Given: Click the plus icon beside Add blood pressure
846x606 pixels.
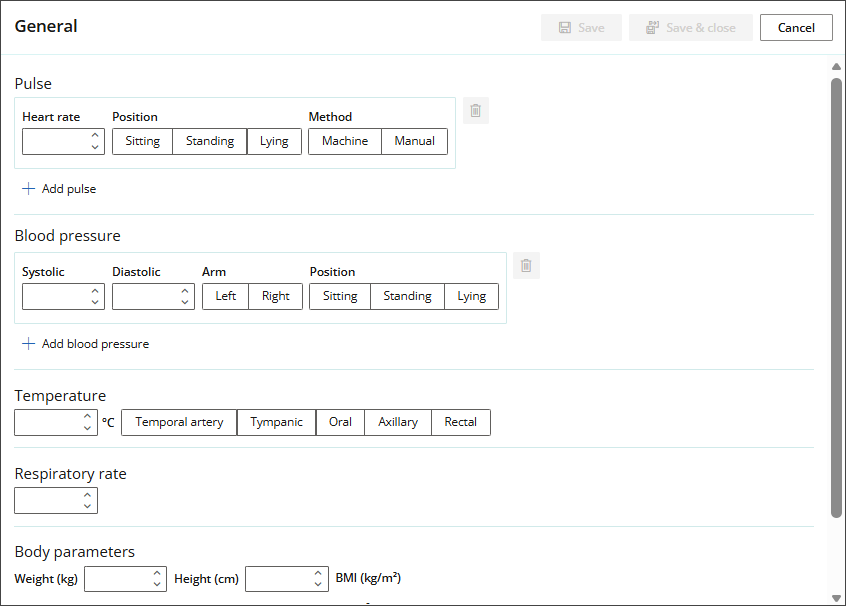Looking at the screenshot, I should (x=29, y=344).
